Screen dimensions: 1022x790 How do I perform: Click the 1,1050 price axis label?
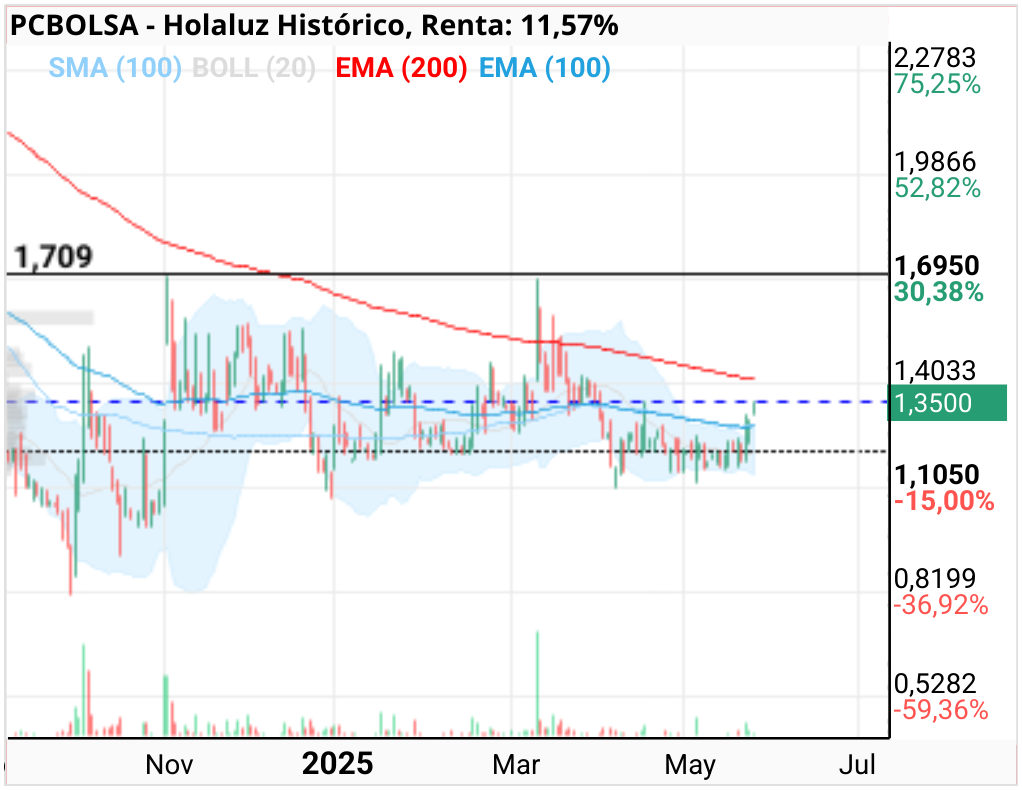coord(937,475)
